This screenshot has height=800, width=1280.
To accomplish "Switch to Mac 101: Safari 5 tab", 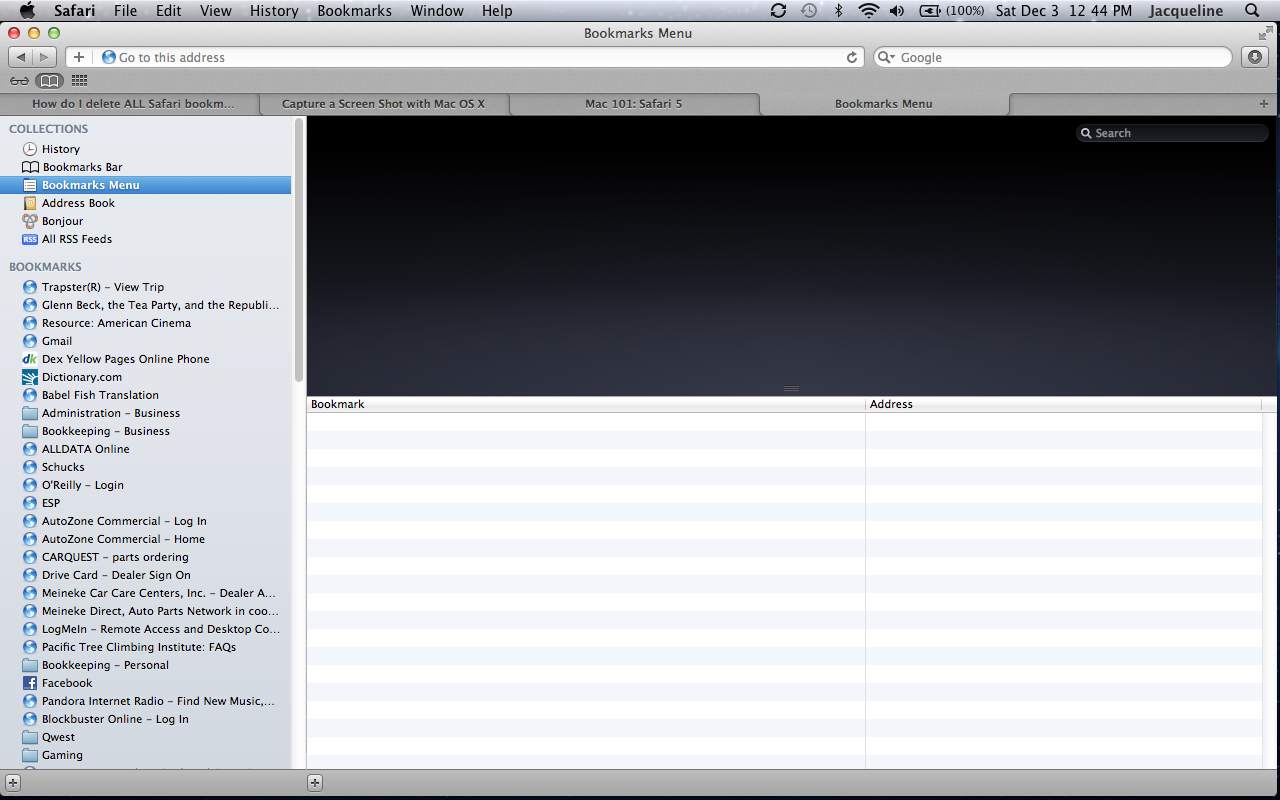I will tap(634, 104).
